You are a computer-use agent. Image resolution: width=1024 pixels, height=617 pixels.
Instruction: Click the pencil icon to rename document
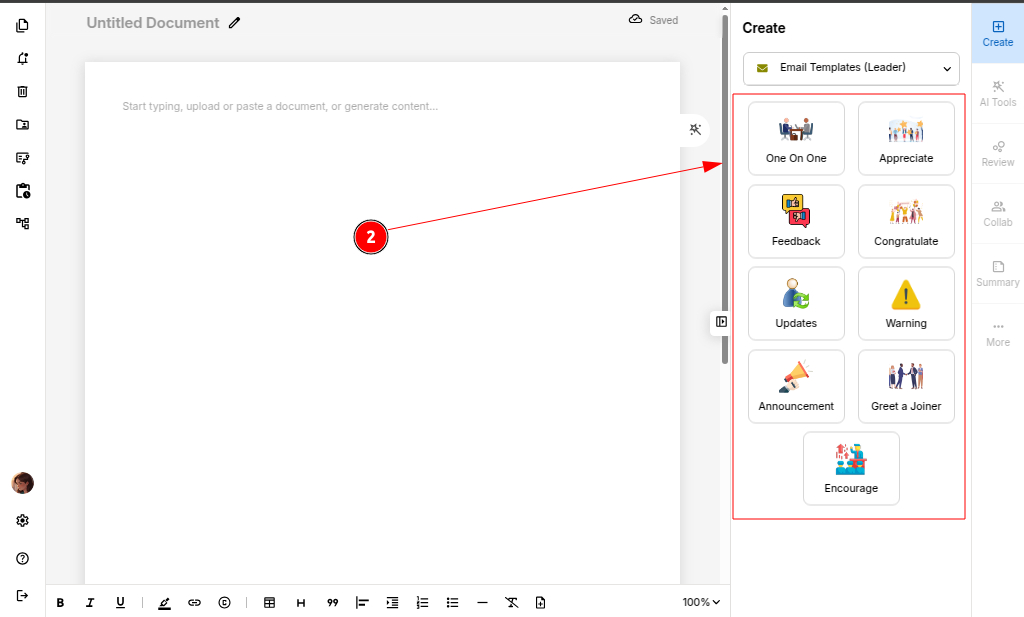(x=235, y=22)
